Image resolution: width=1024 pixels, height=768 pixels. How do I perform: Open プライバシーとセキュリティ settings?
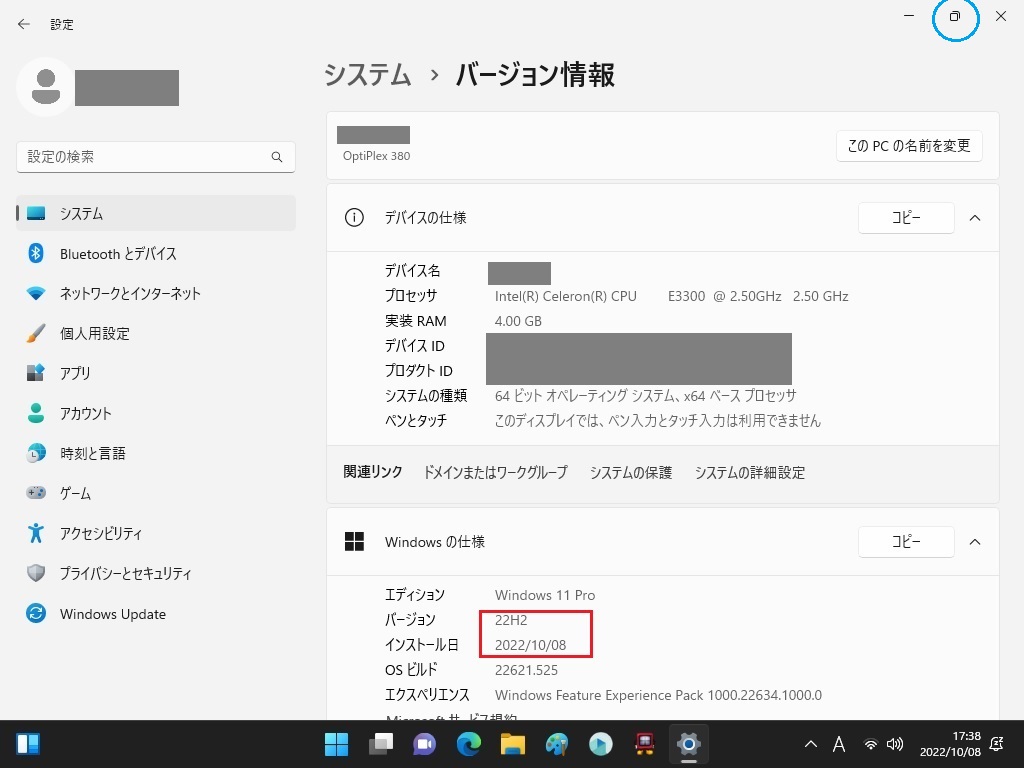[x=155, y=573]
